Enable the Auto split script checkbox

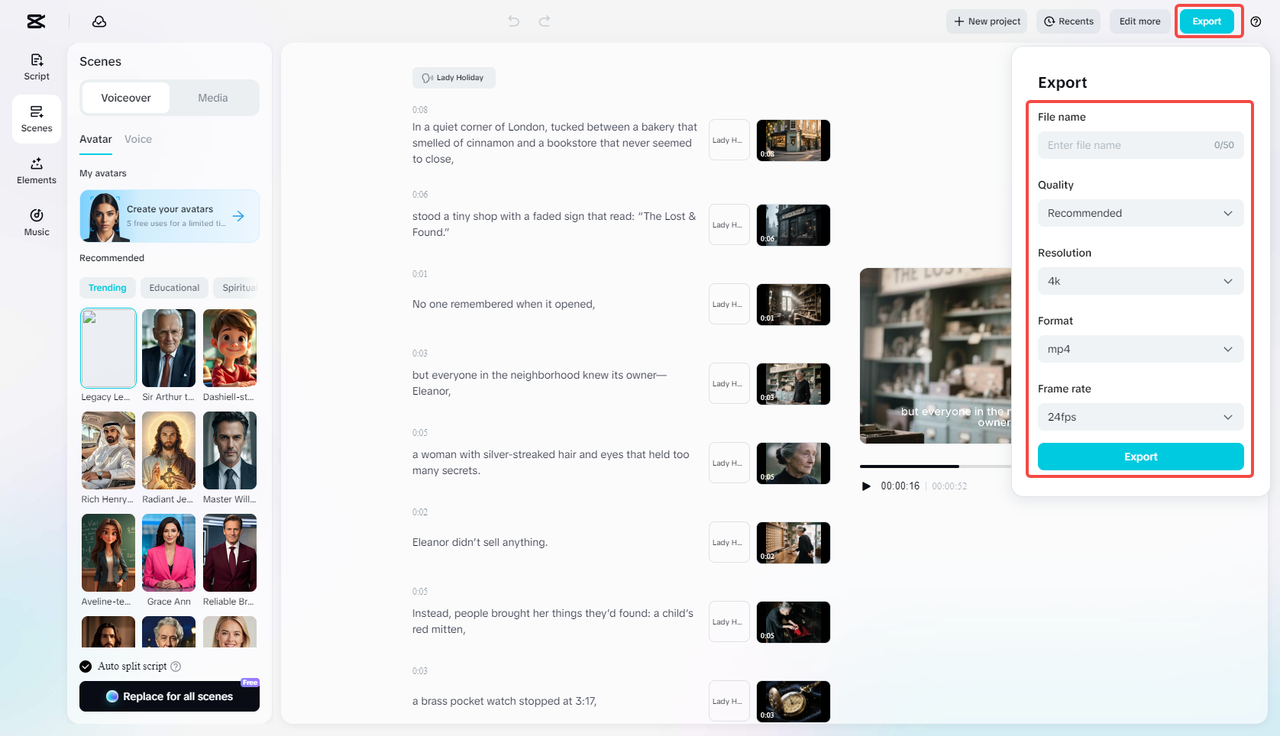pyautogui.click(x=84, y=665)
